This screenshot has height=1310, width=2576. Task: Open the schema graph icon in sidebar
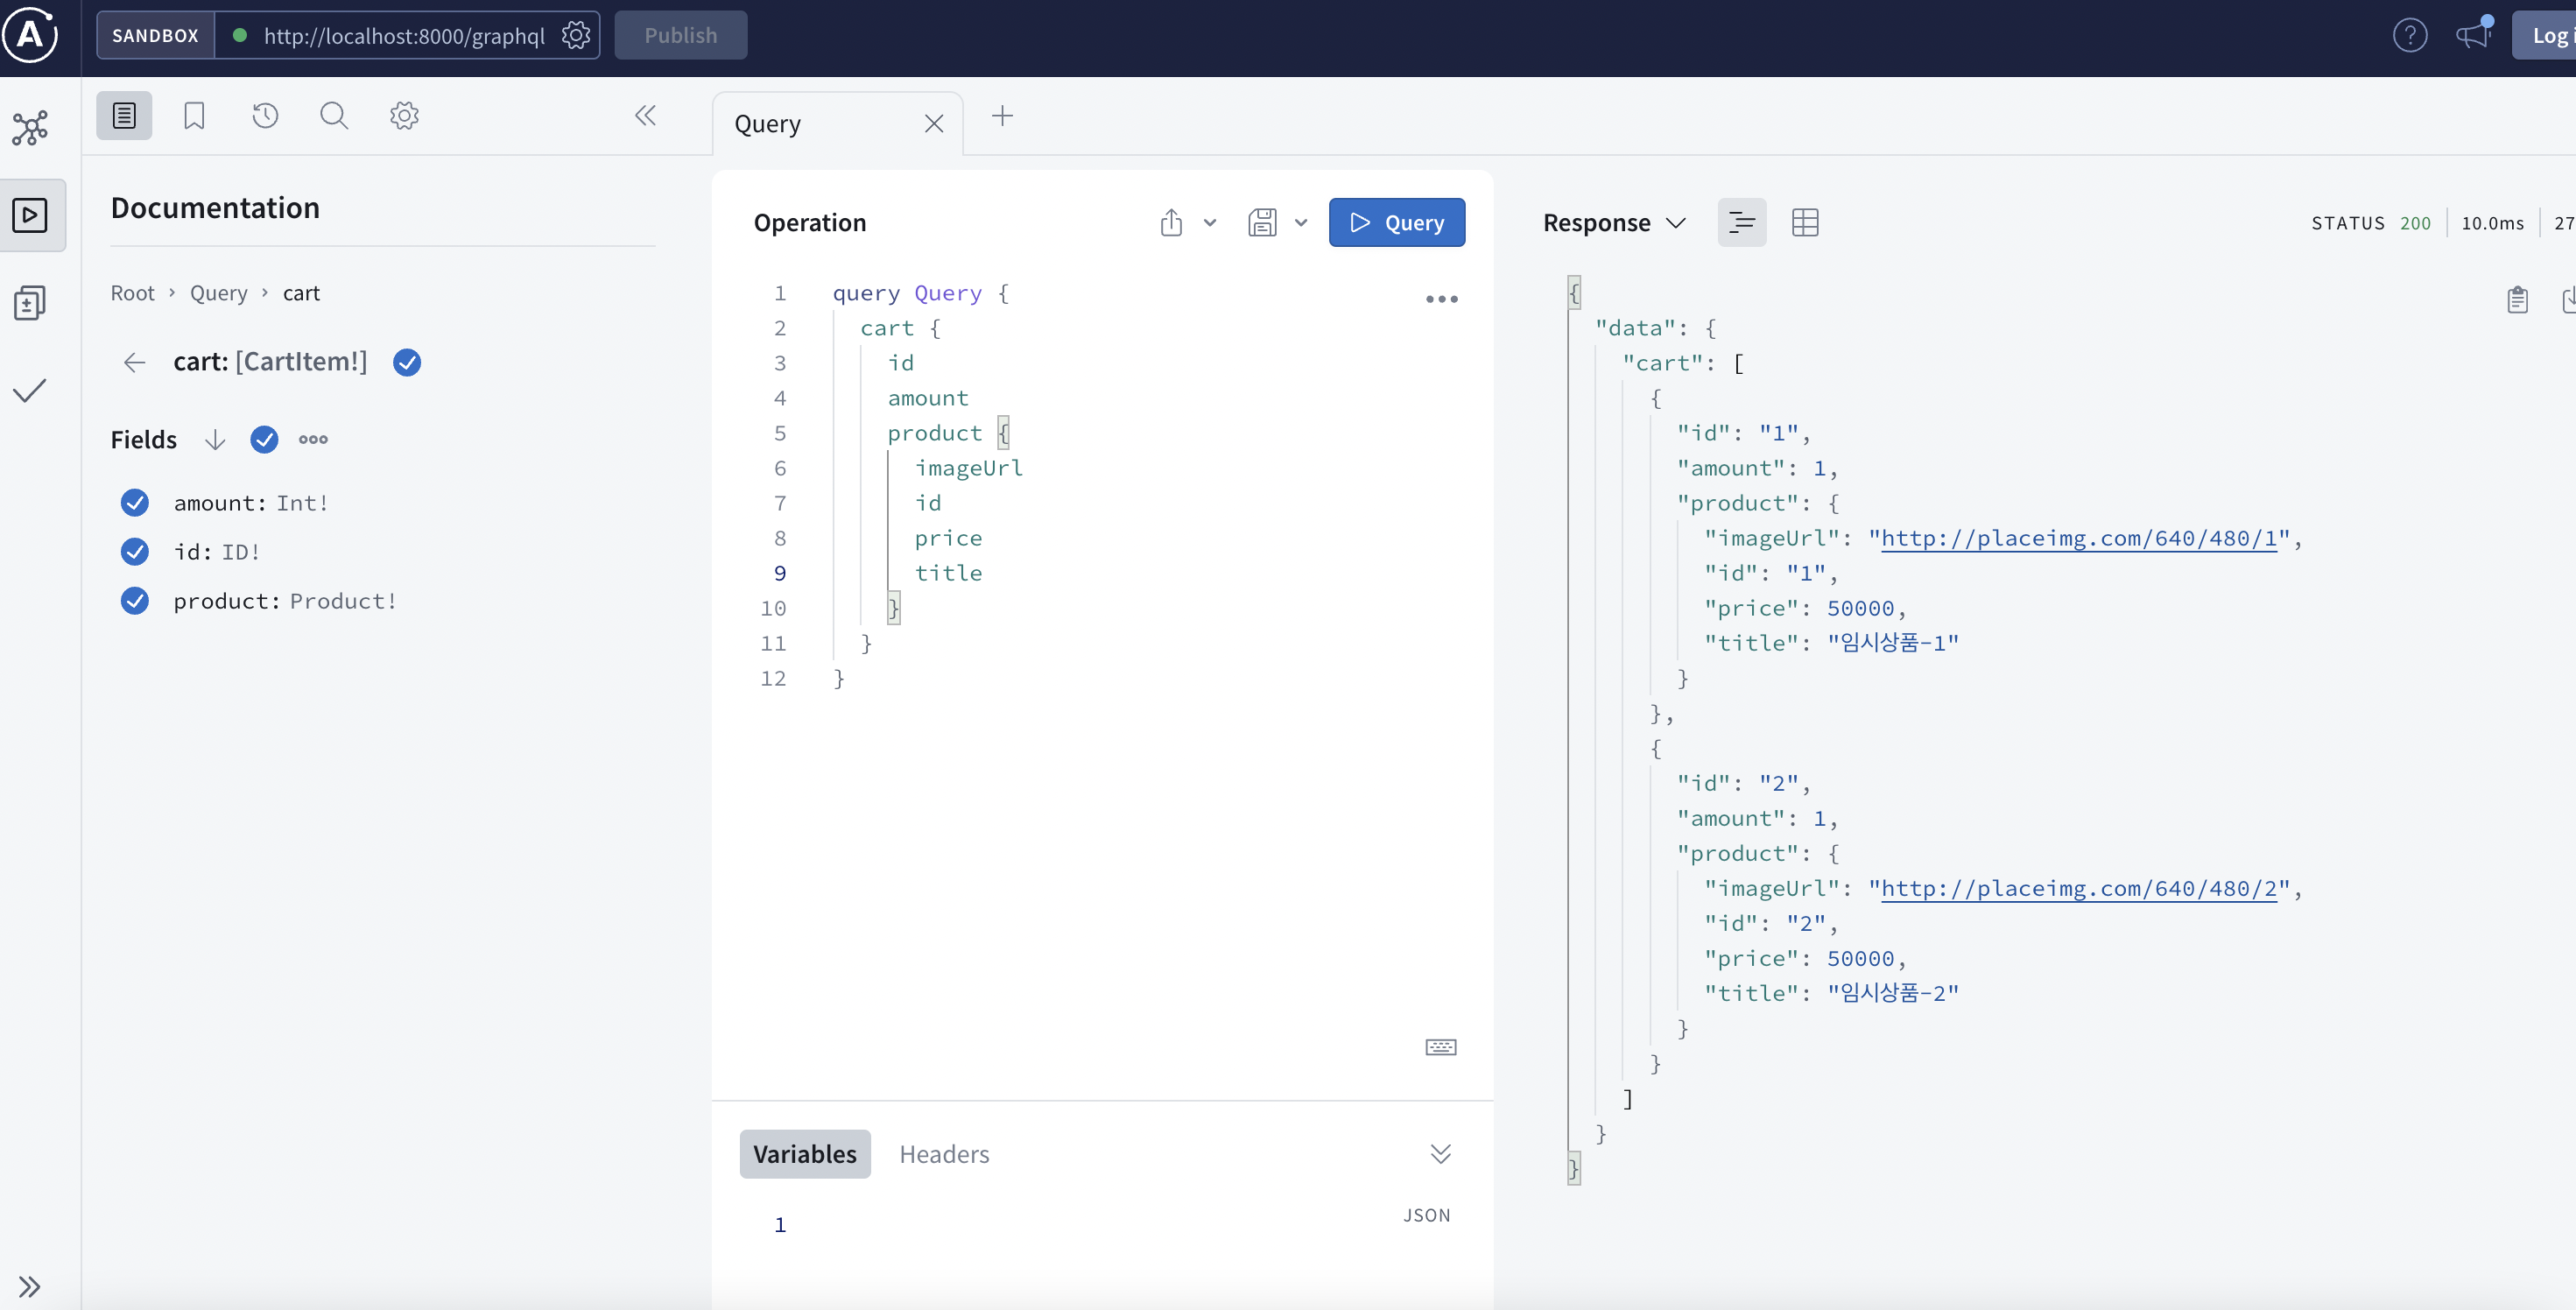(30, 128)
